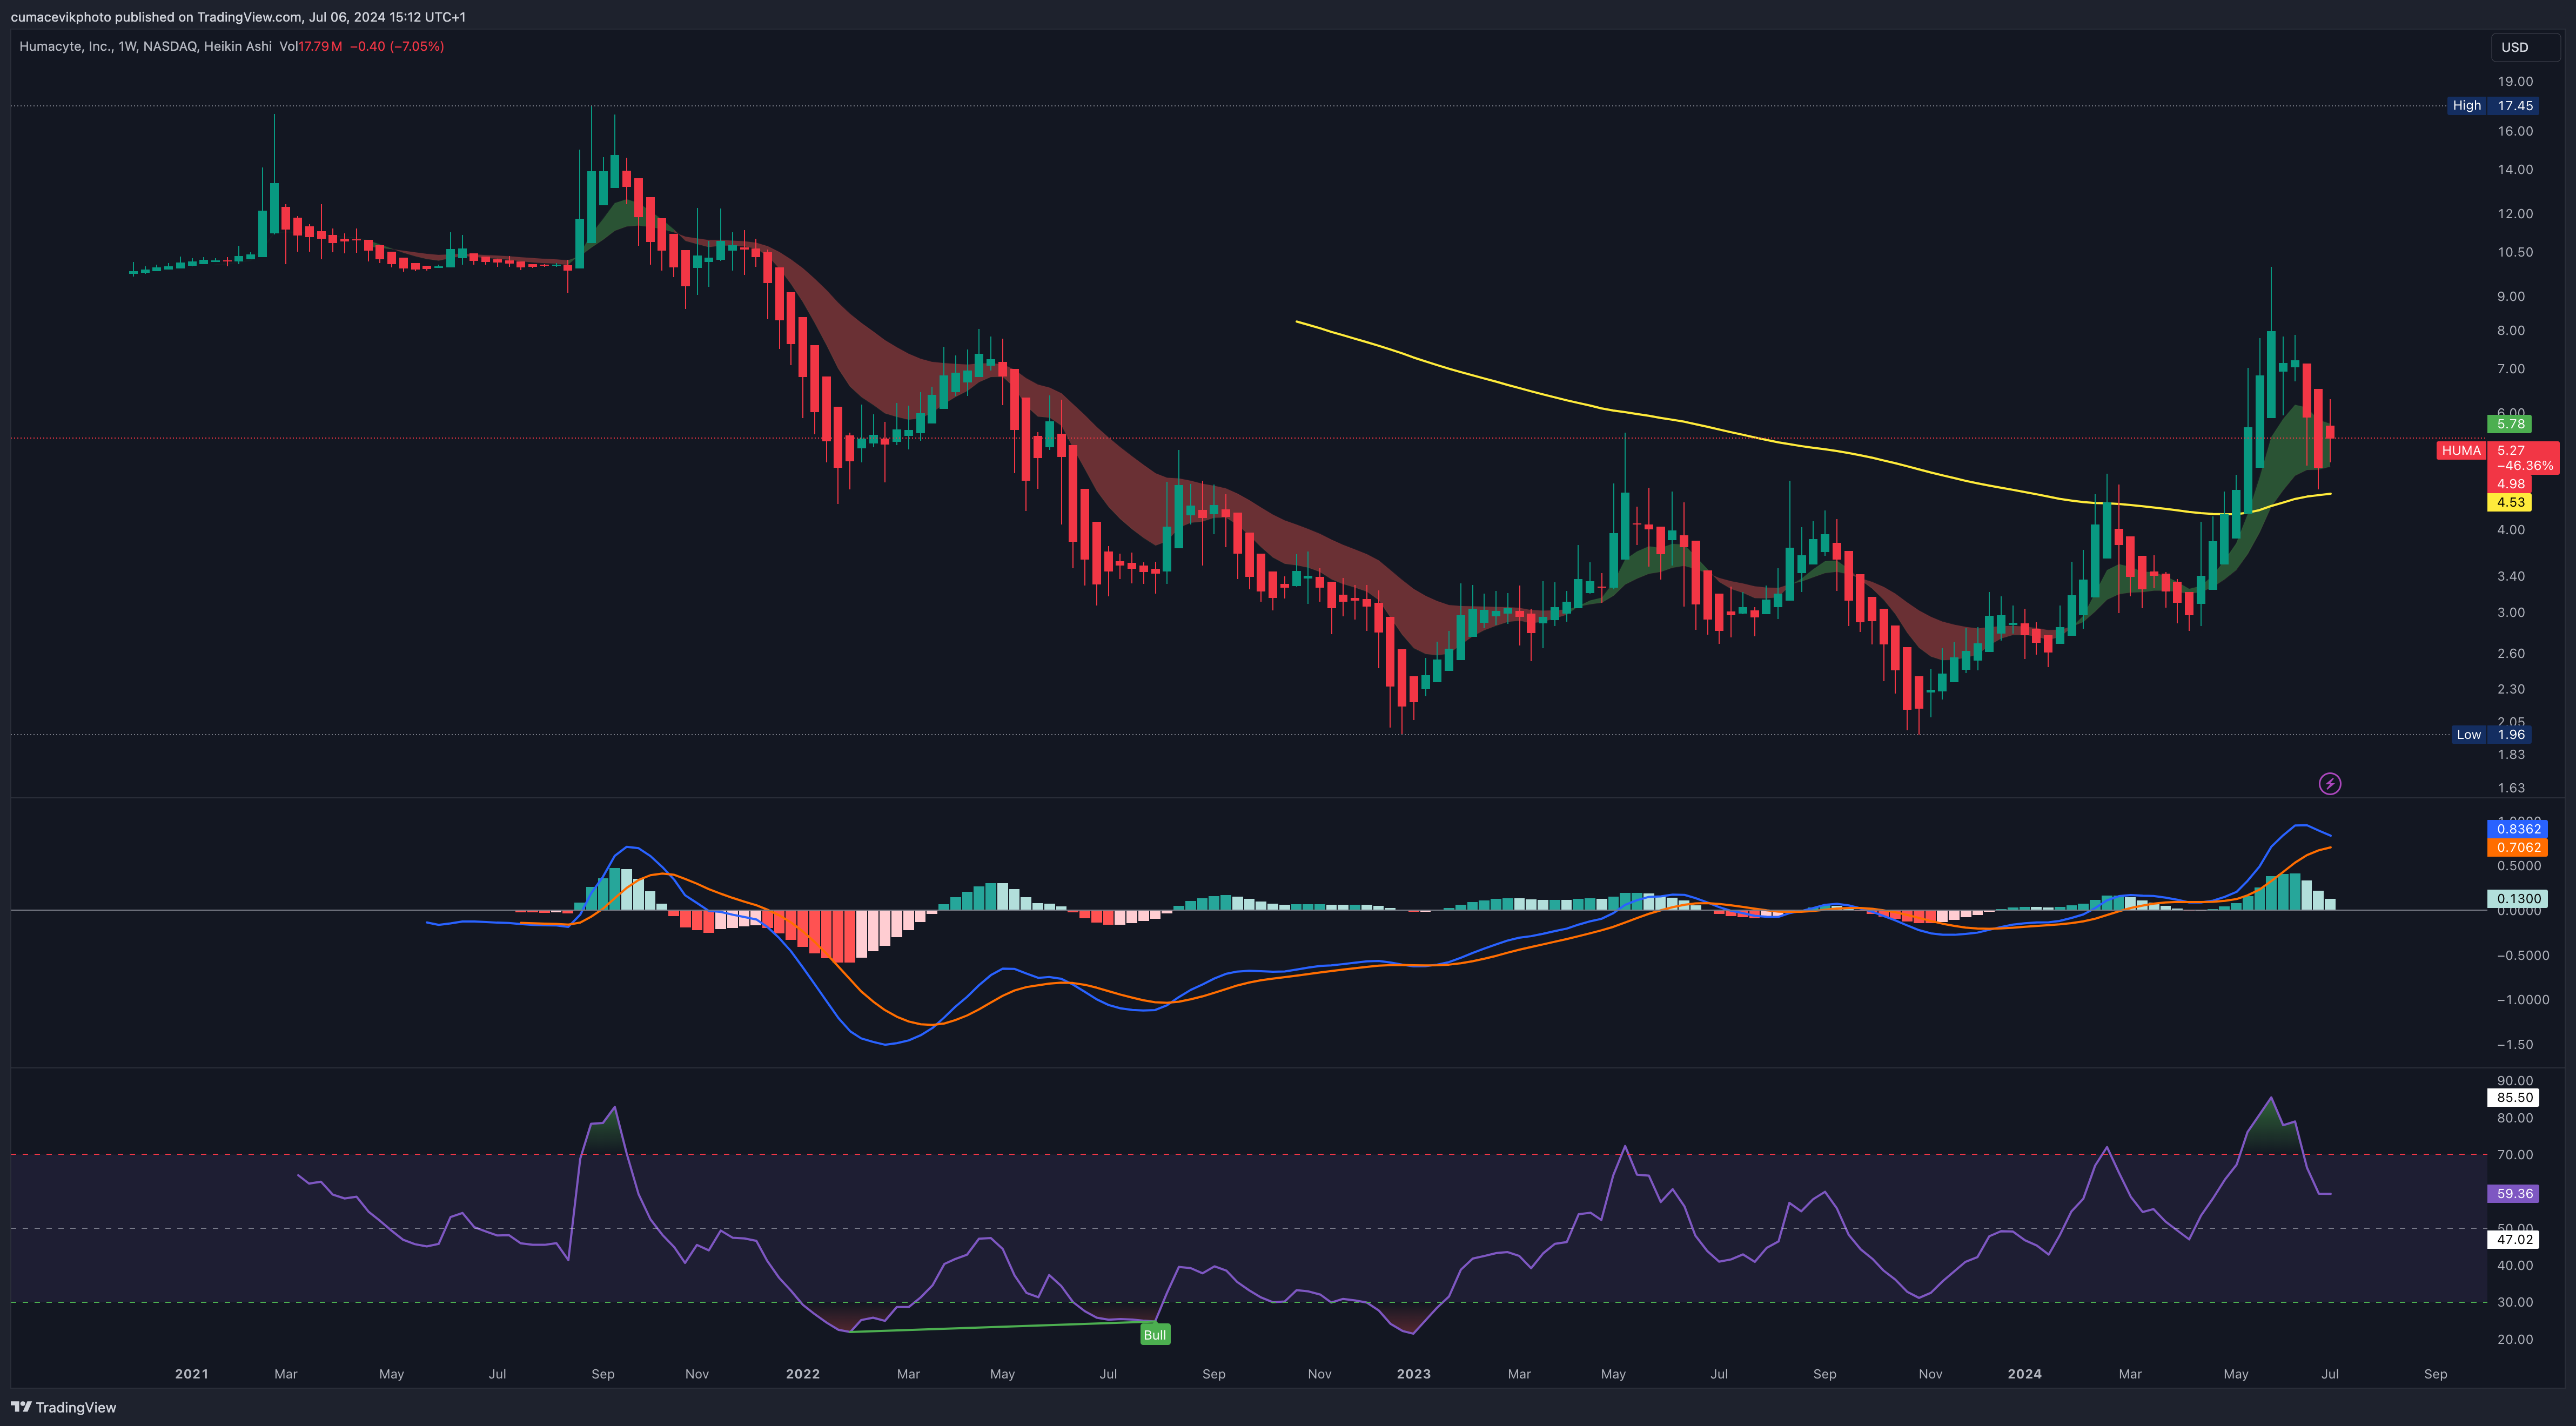Select the purple 59.36 RSI value label
2576x1426 pixels.
click(2514, 1193)
